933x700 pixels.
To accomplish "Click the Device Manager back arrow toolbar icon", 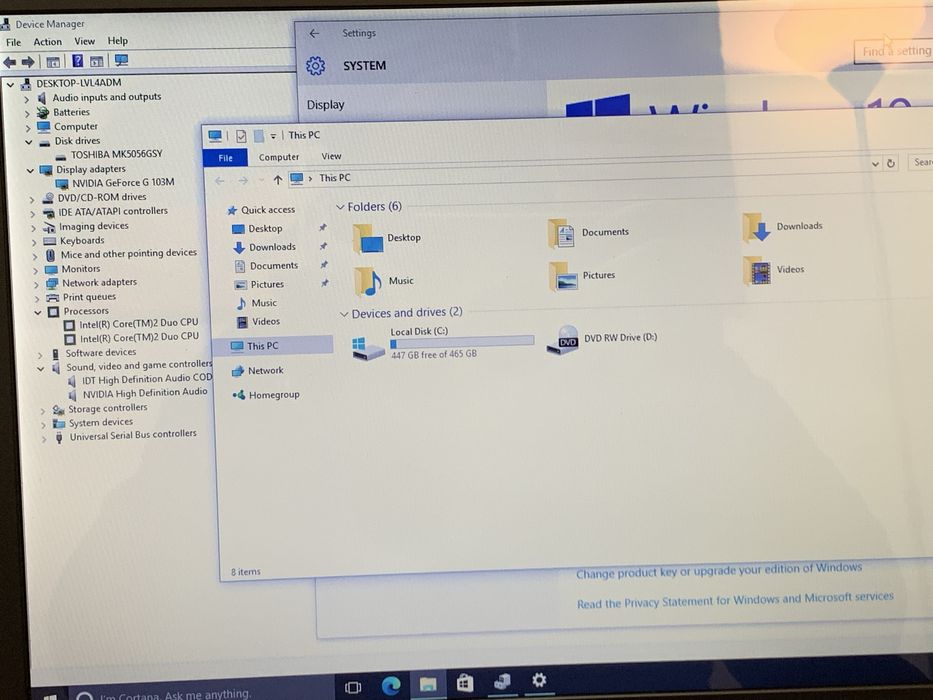I will point(10,62).
